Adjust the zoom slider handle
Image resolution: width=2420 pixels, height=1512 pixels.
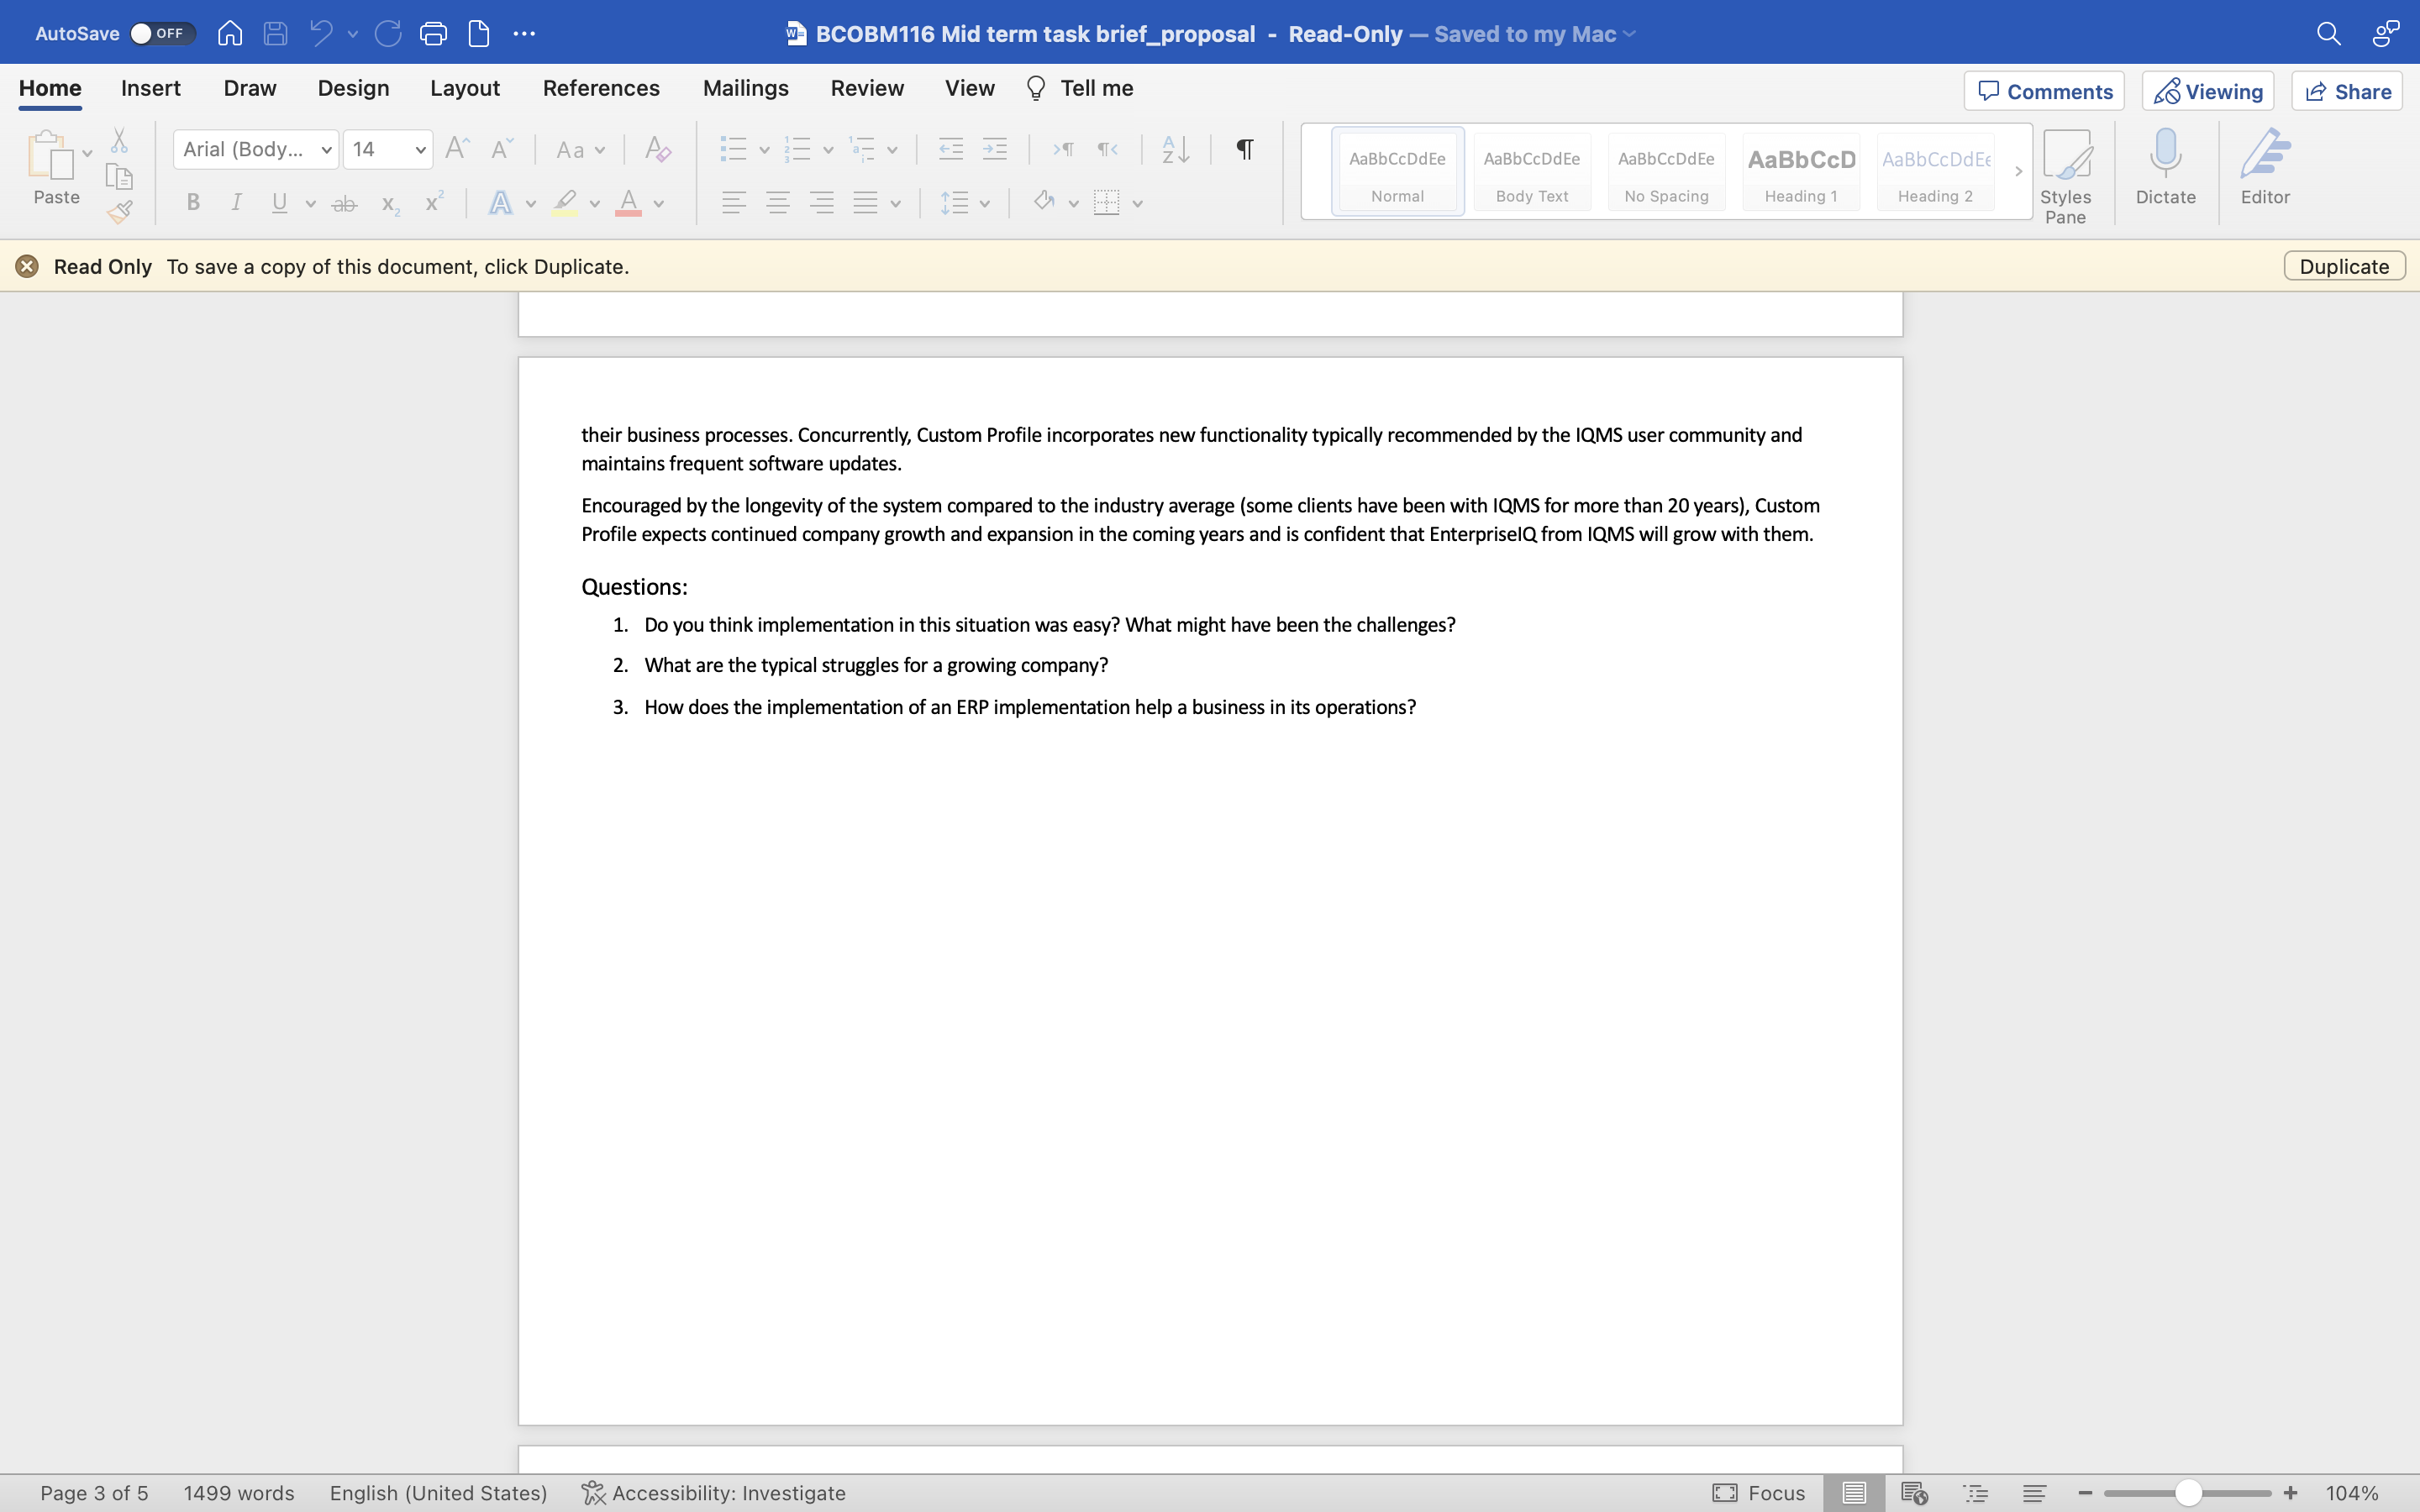2188,1493
